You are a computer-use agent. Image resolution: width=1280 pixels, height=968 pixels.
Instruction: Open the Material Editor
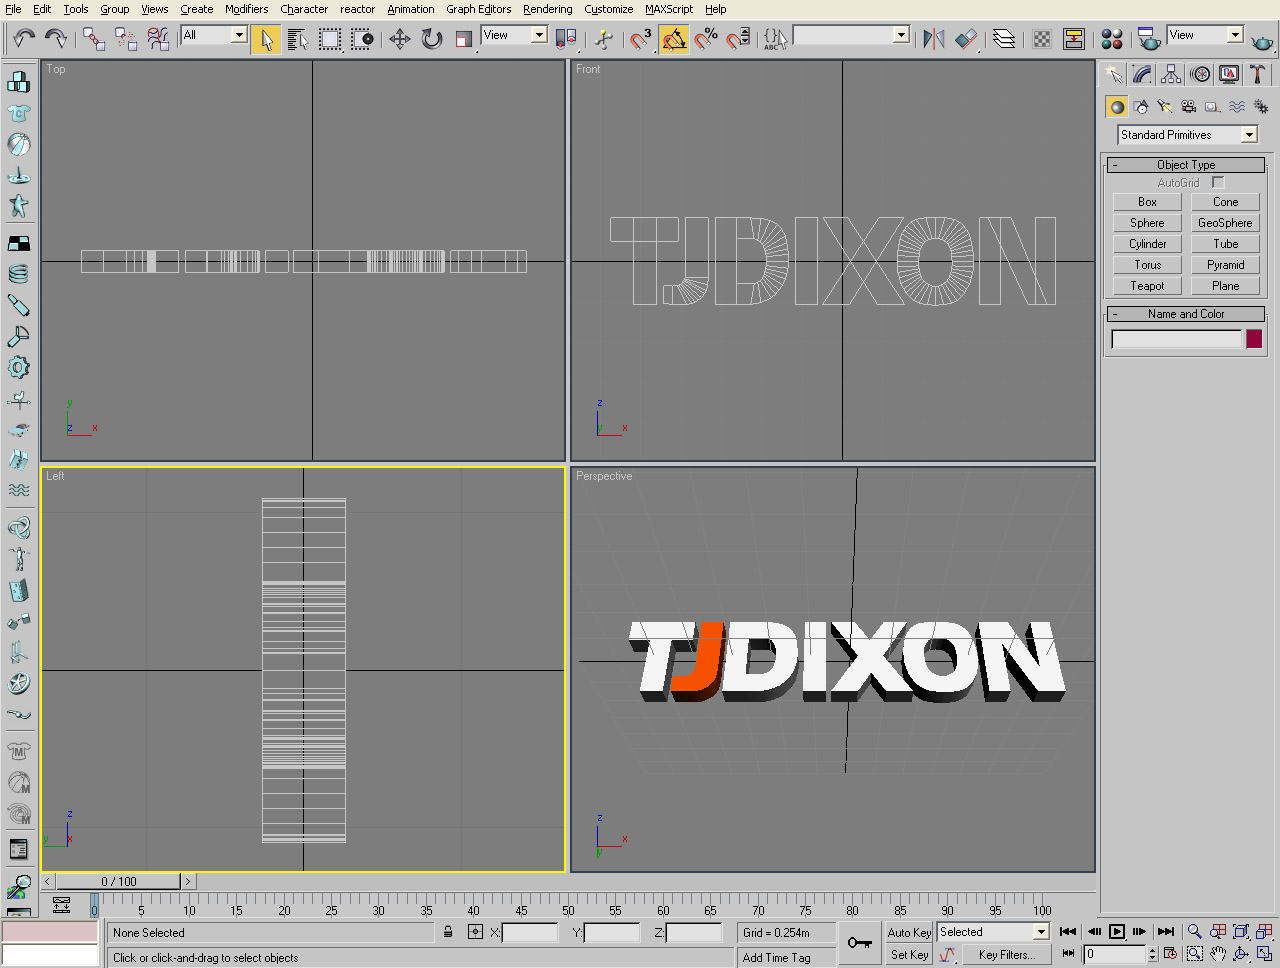(x=1110, y=38)
